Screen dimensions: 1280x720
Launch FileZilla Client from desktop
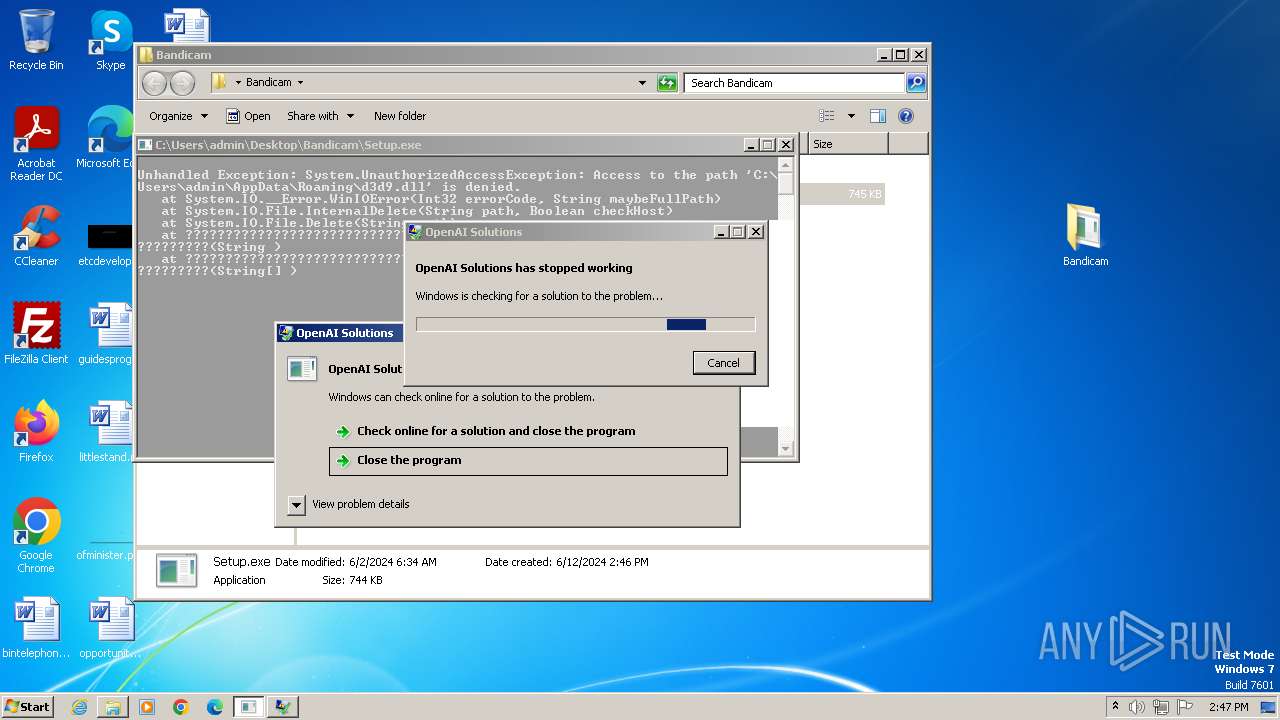tap(36, 333)
